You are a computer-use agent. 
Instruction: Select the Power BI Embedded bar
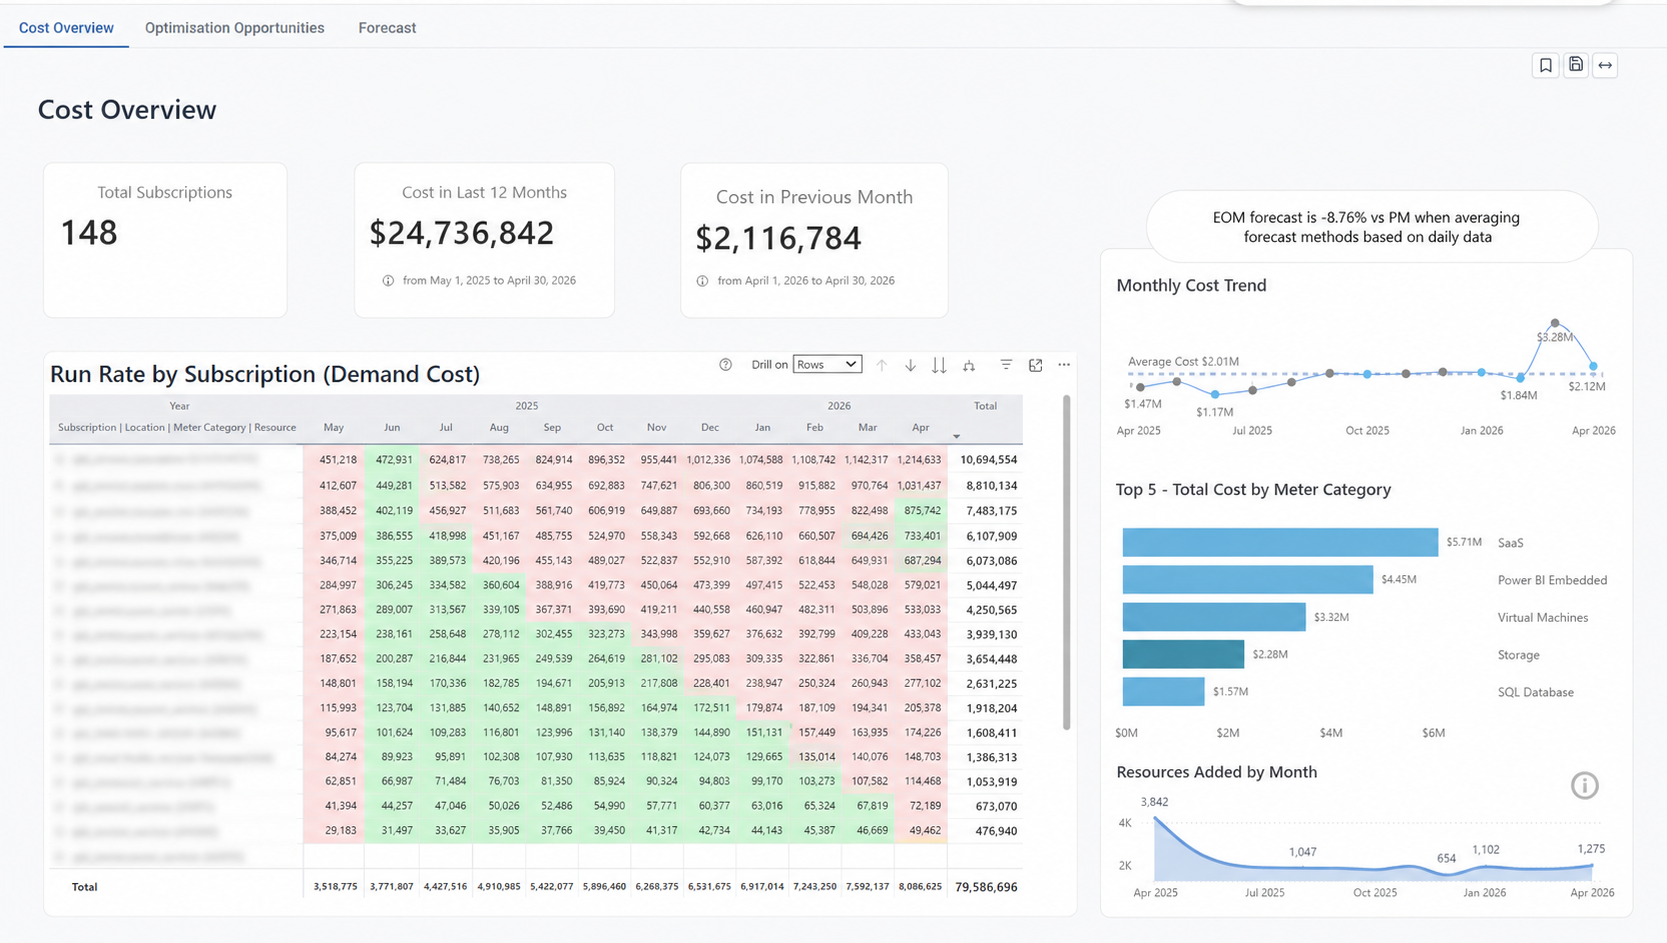point(1247,579)
